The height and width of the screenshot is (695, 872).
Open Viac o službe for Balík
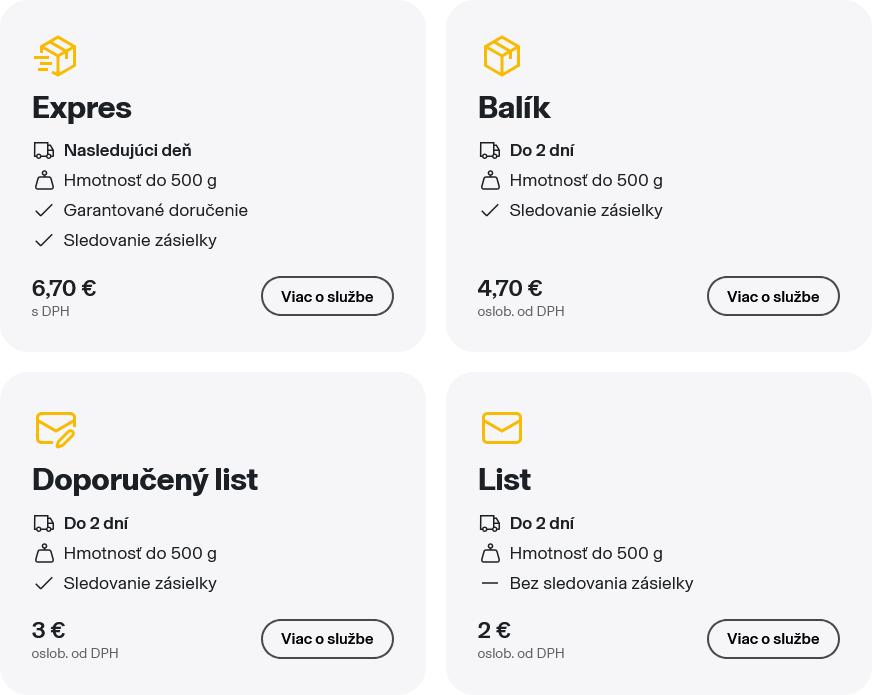(x=773, y=296)
